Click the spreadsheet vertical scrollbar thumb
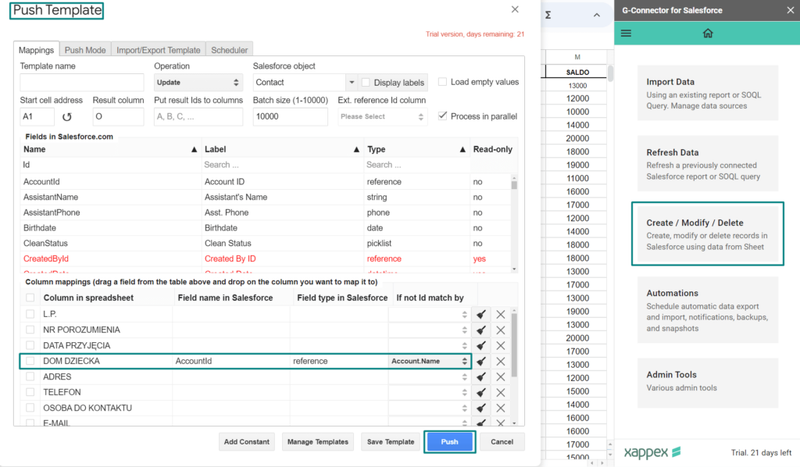 [x=610, y=74]
